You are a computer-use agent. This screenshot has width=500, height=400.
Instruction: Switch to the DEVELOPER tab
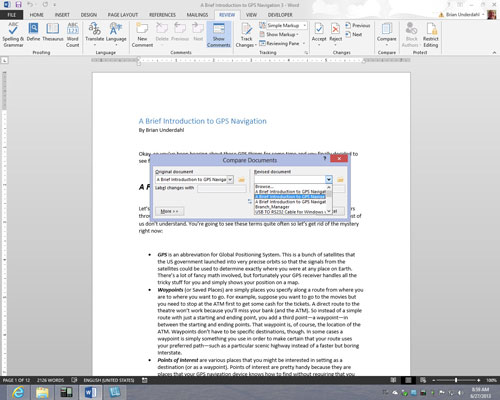click(280, 15)
